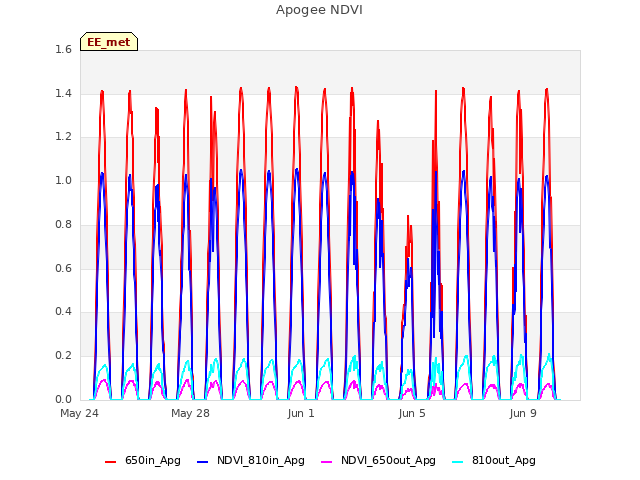
Task: Select the 810out_Apg legend label
Action: 504,461
